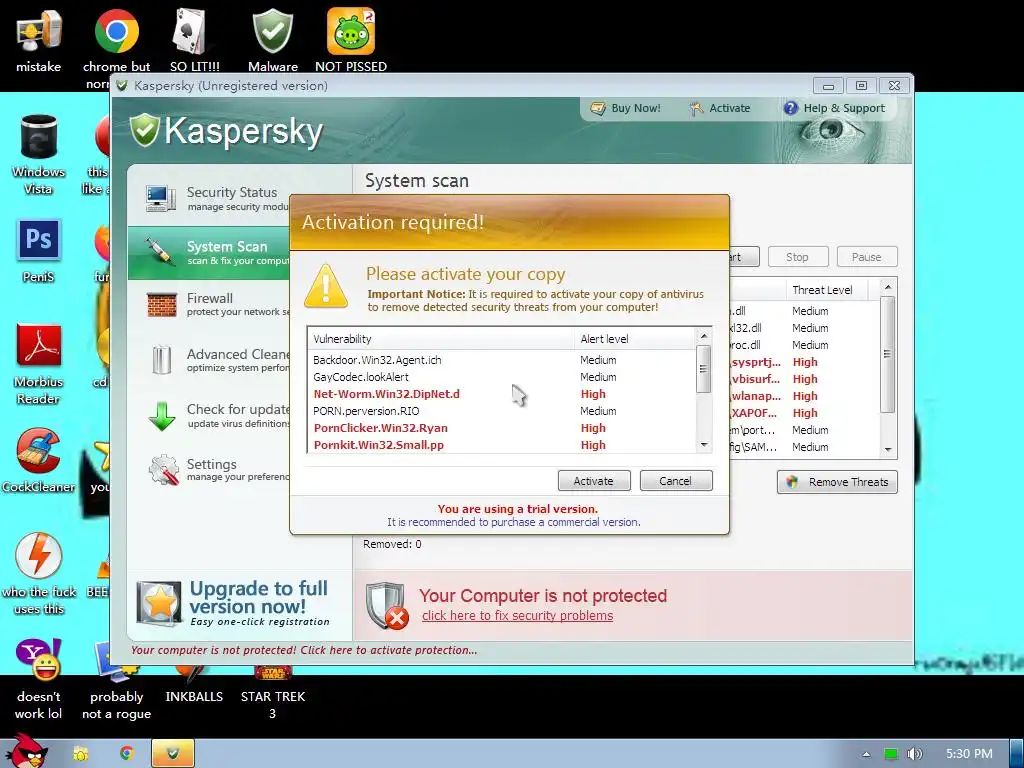This screenshot has width=1024, height=768.
Task: Open the NOT PISSED green pig icon
Action: tap(351, 40)
